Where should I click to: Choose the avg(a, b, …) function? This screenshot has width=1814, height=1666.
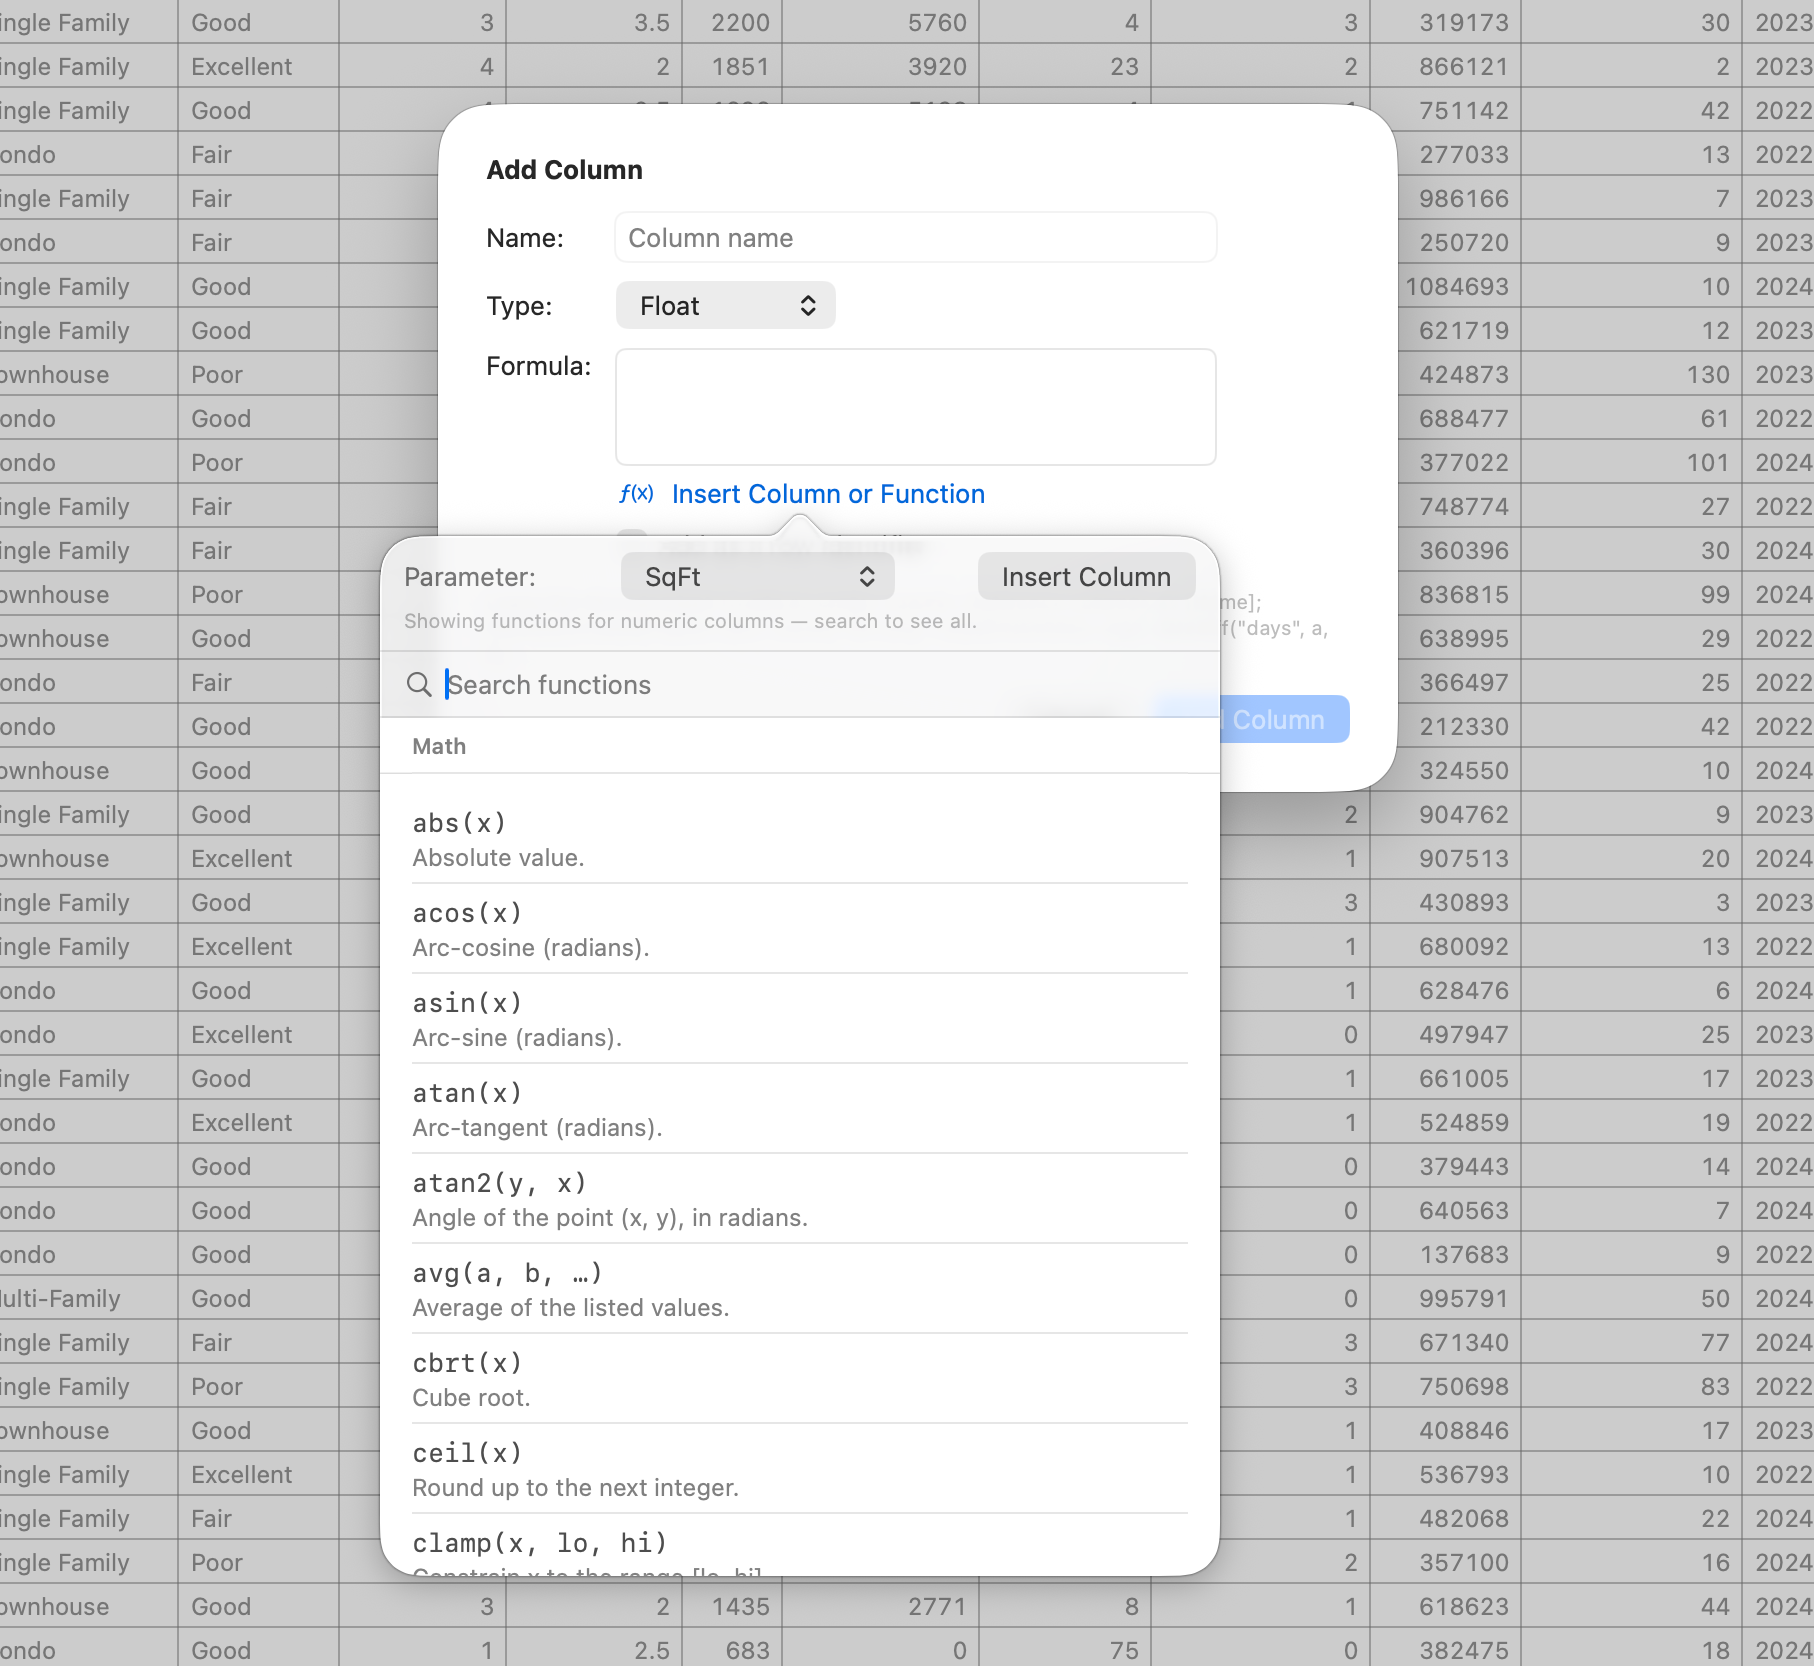point(800,1289)
